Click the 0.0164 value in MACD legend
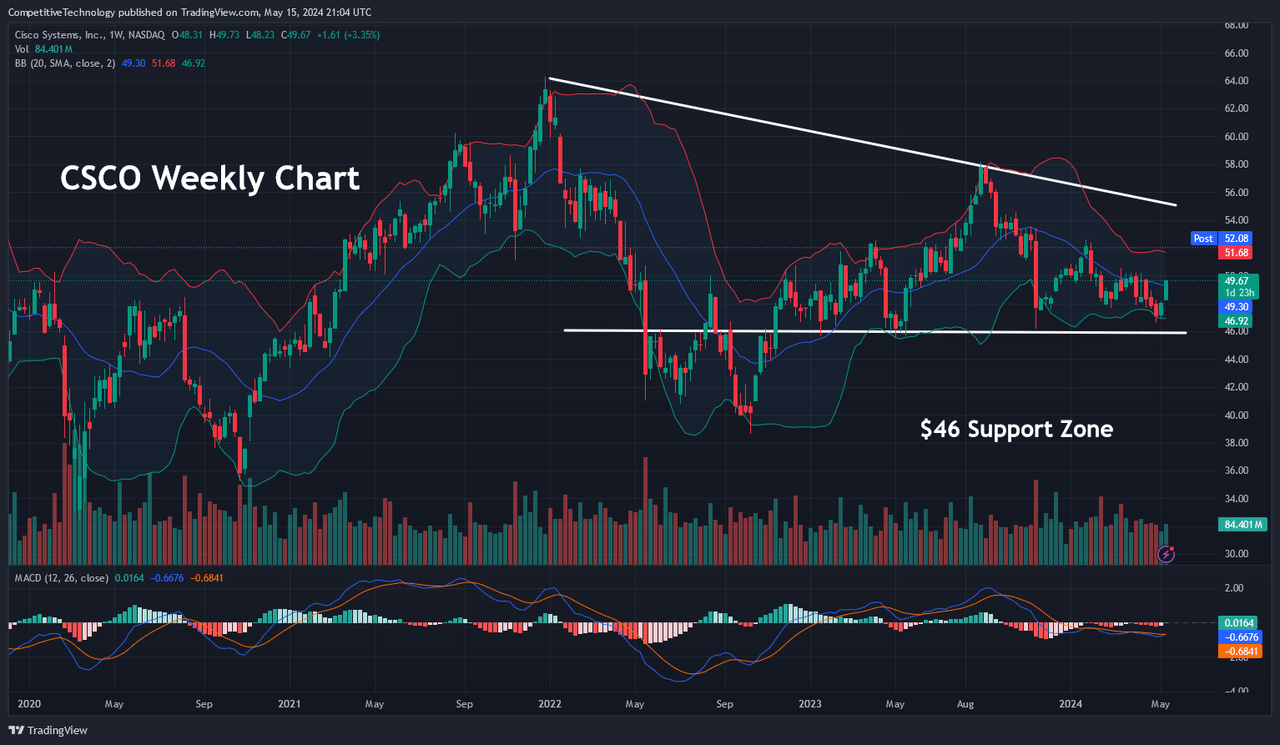 tap(131, 579)
